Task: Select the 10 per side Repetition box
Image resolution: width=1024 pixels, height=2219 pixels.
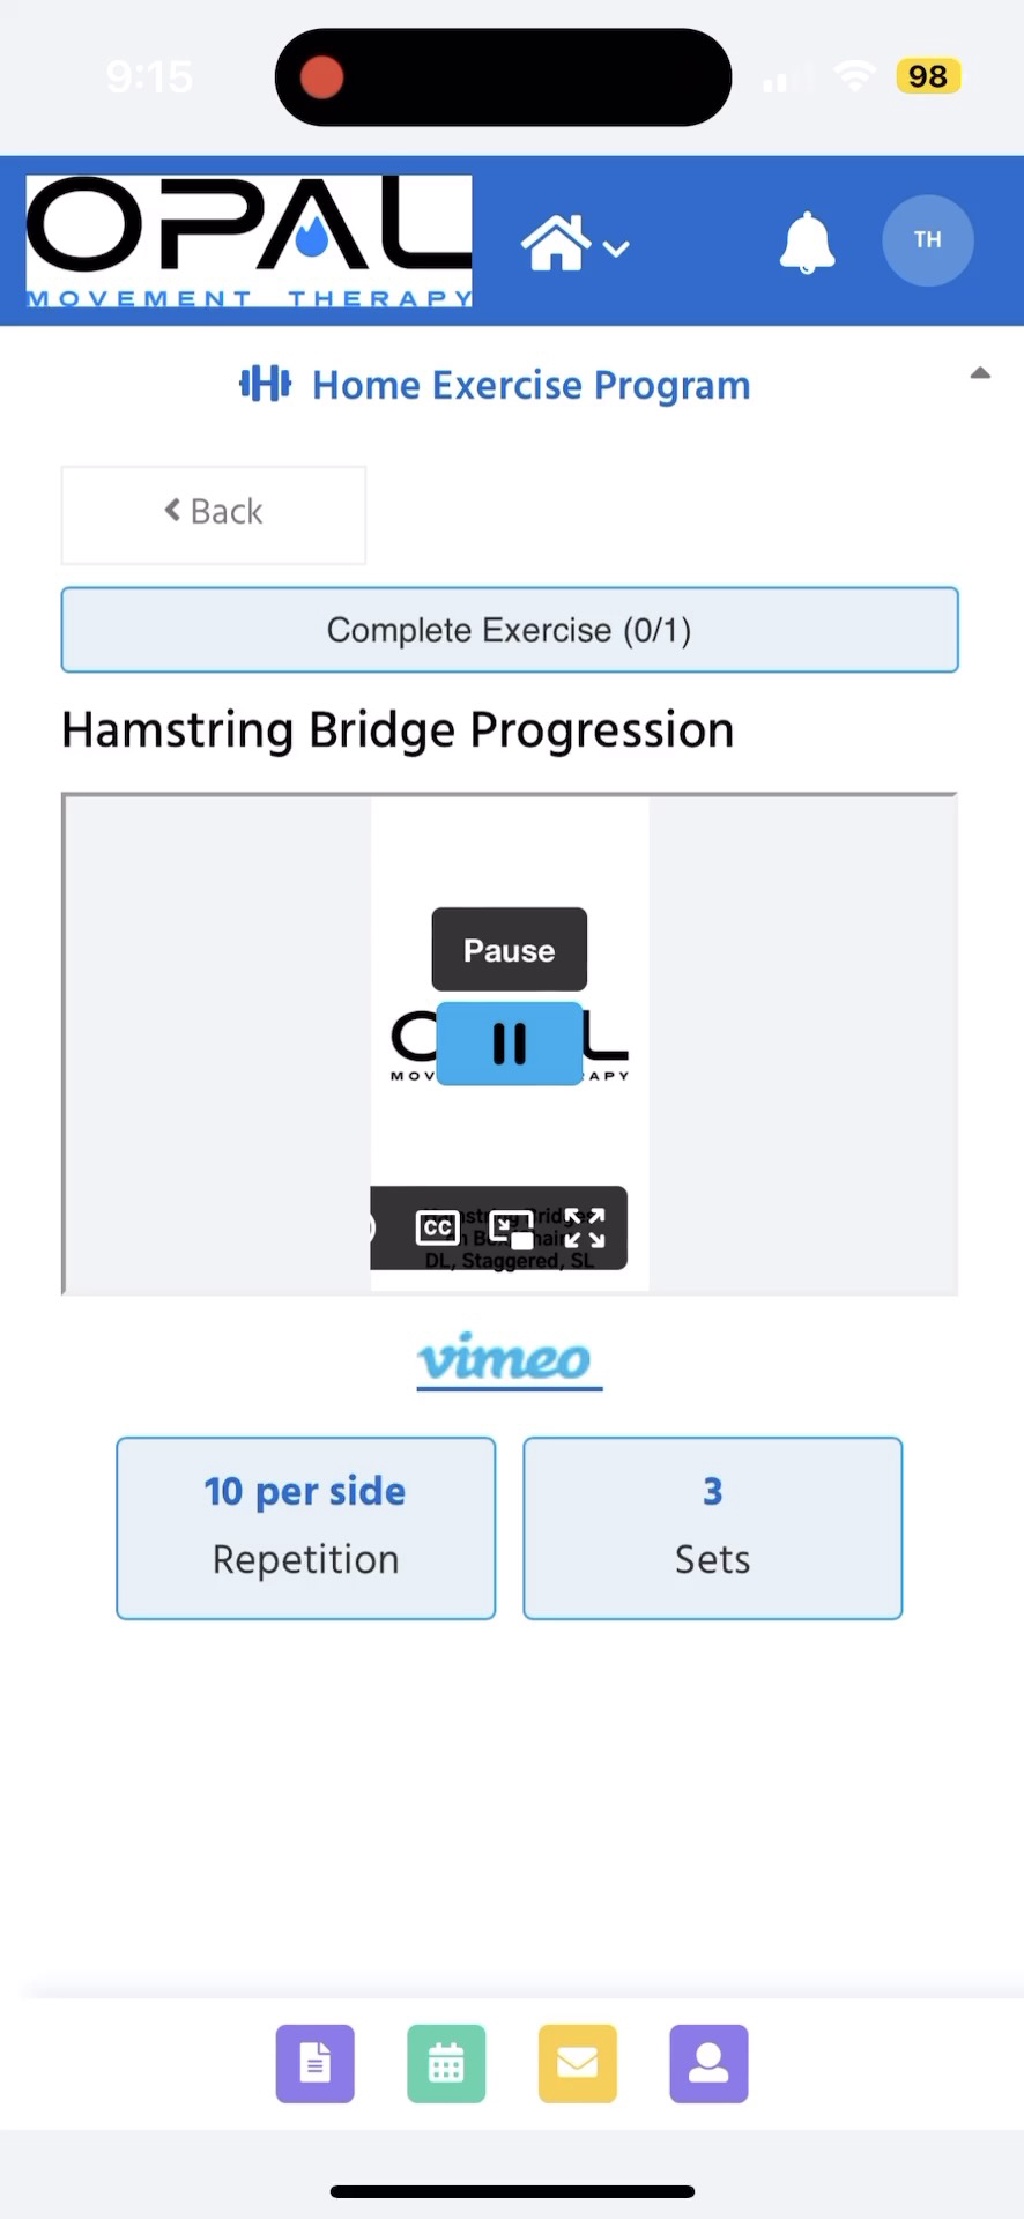Action: (x=306, y=1527)
